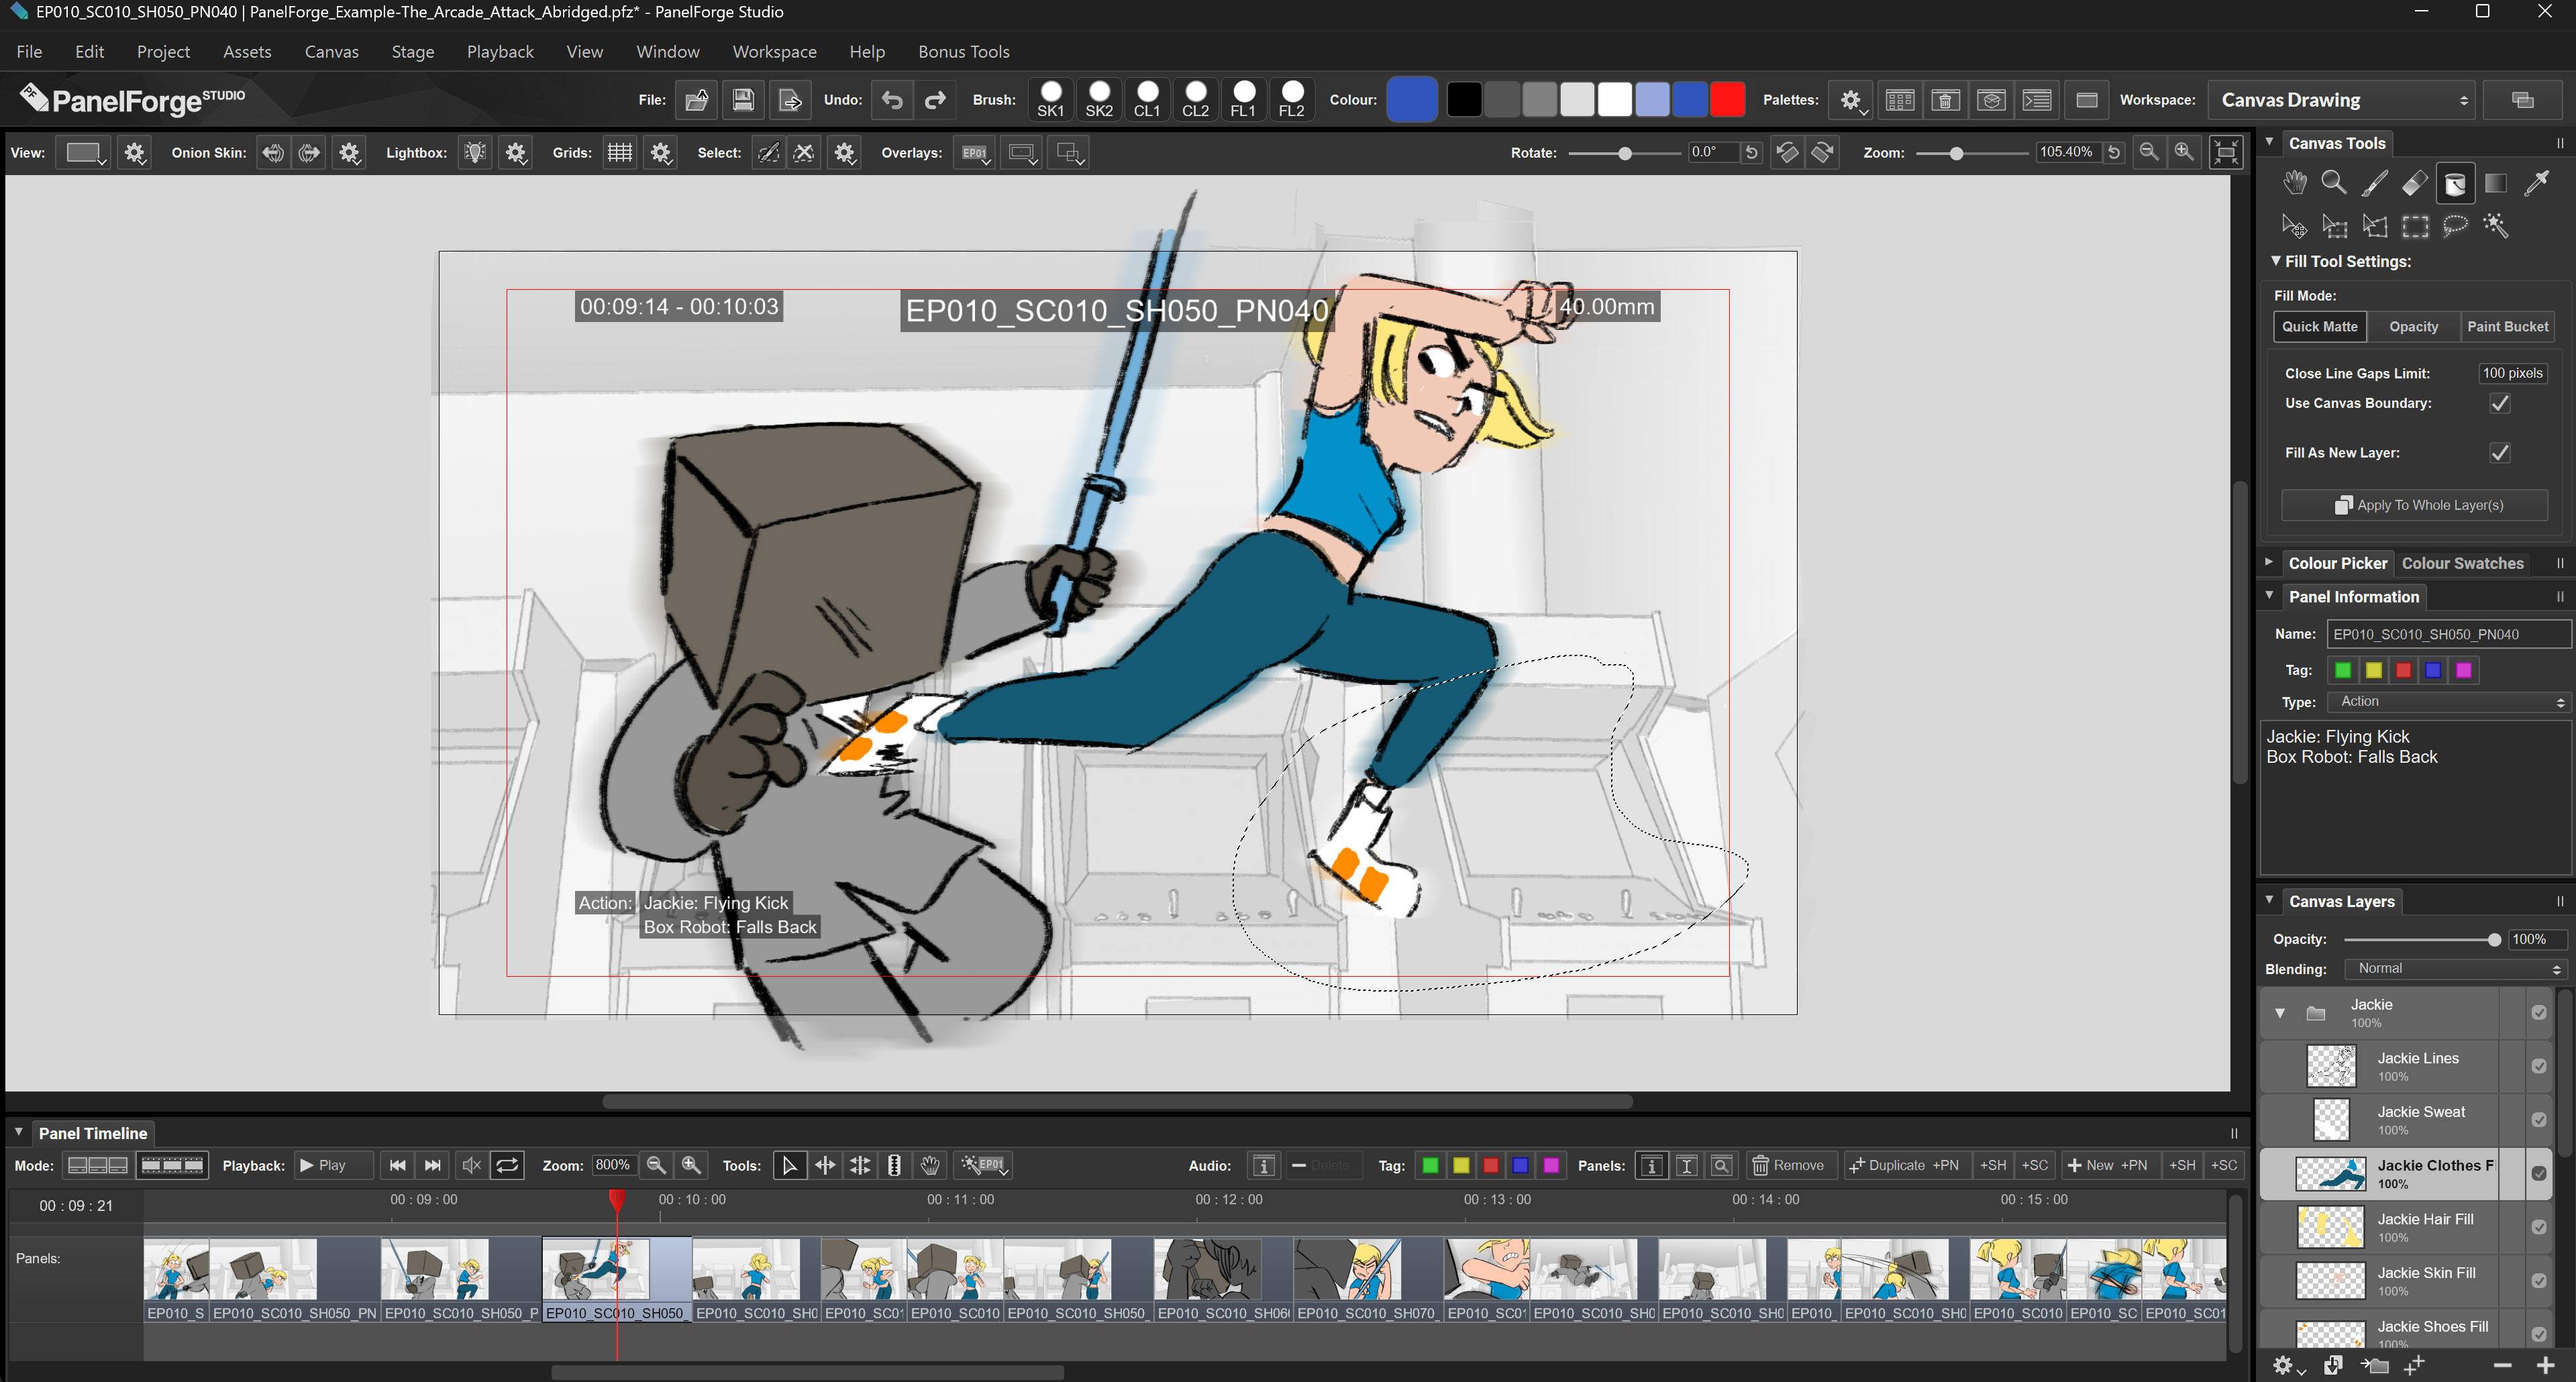Viewport: 2576px width, 1382px height.
Task: Toggle the loop playback icon
Action: tap(507, 1165)
